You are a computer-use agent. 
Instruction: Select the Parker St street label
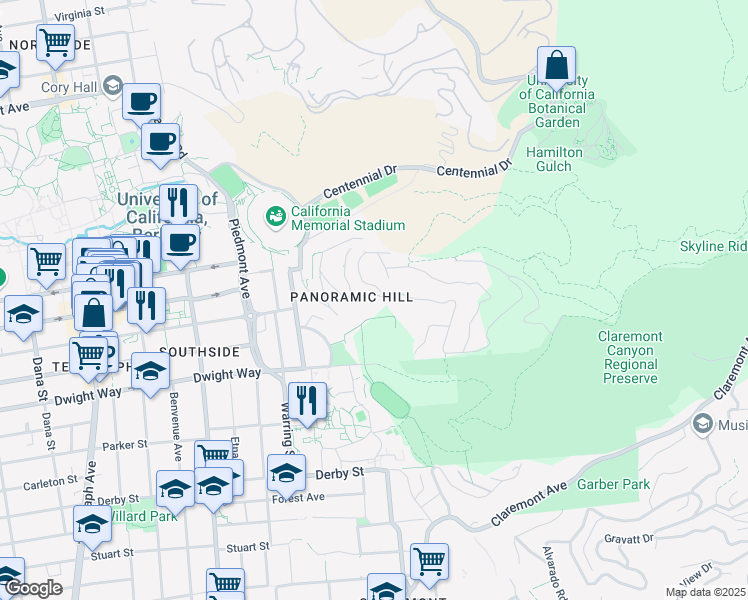click(125, 445)
